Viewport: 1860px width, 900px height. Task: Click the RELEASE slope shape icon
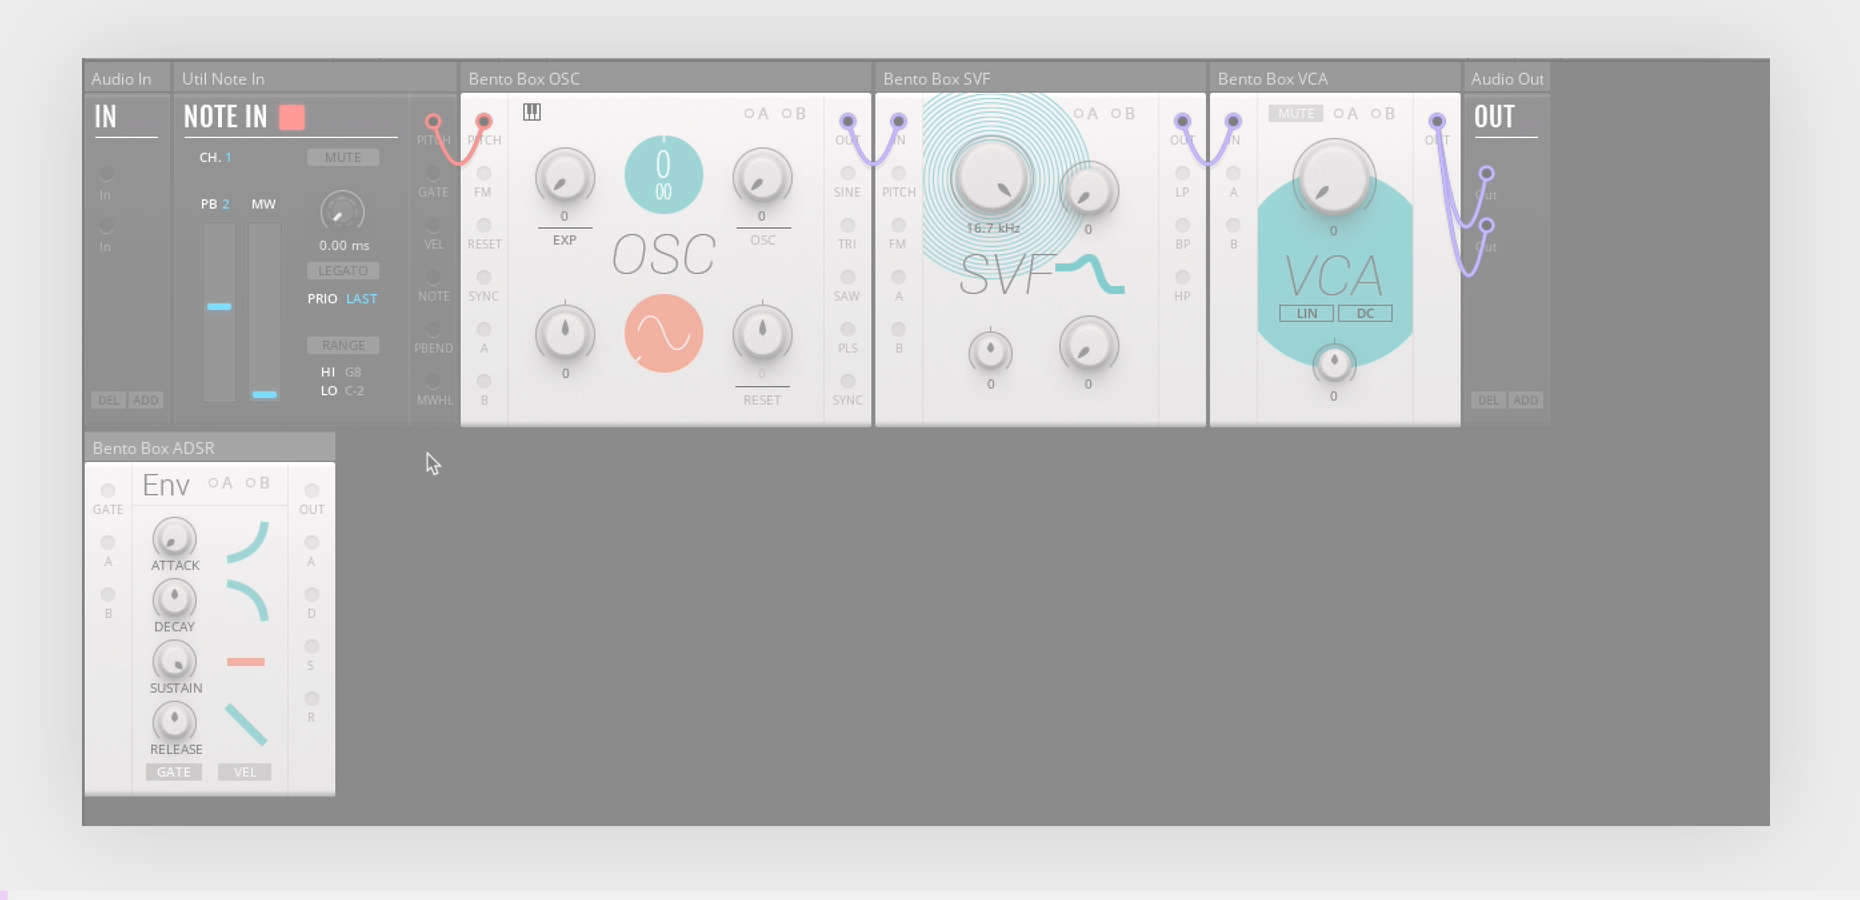(x=246, y=725)
